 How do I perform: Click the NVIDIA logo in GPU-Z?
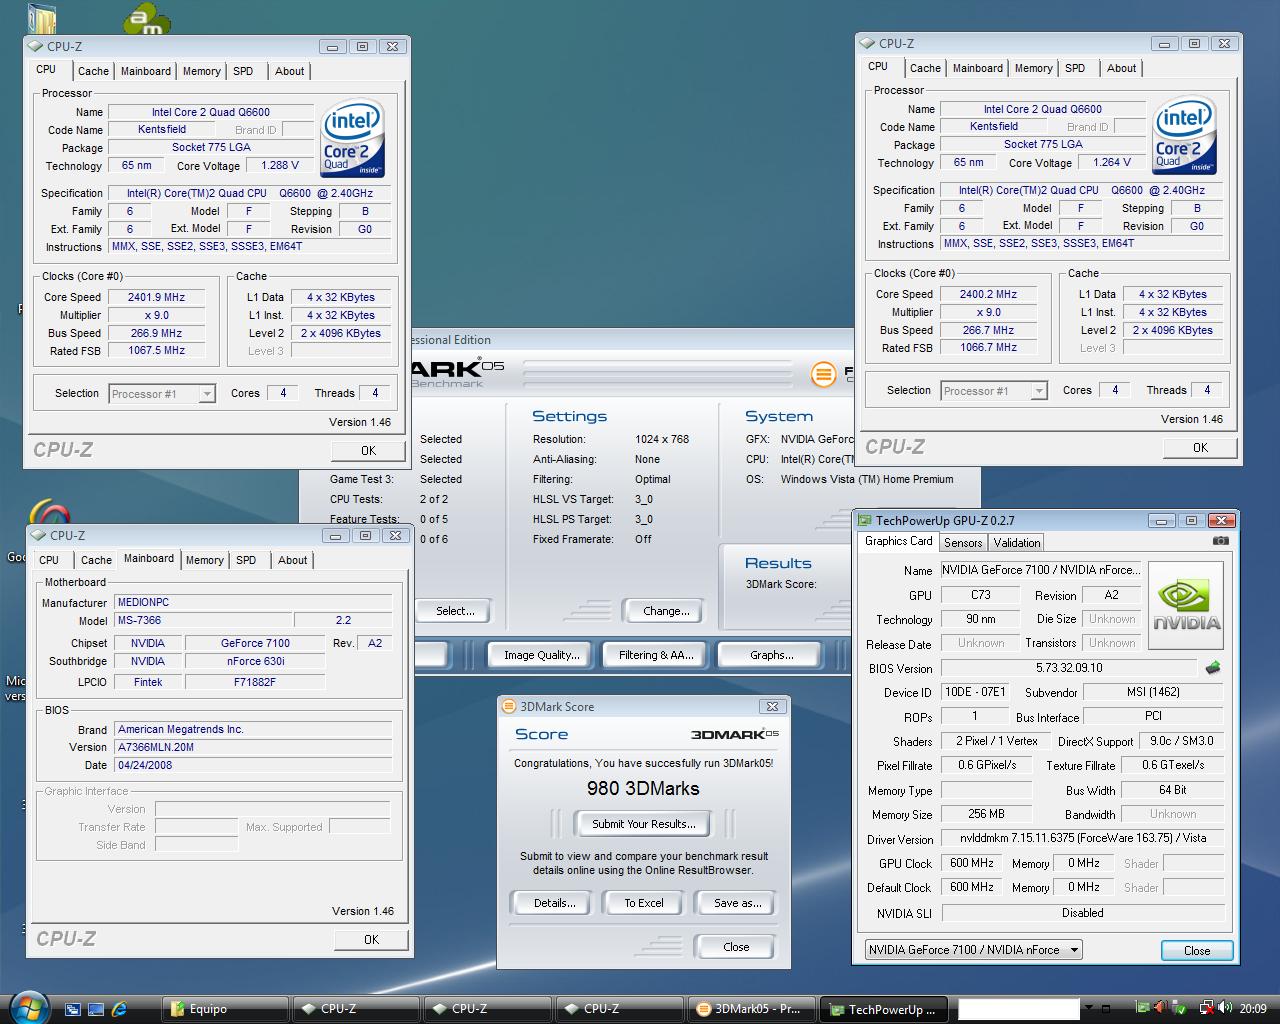pos(1186,605)
